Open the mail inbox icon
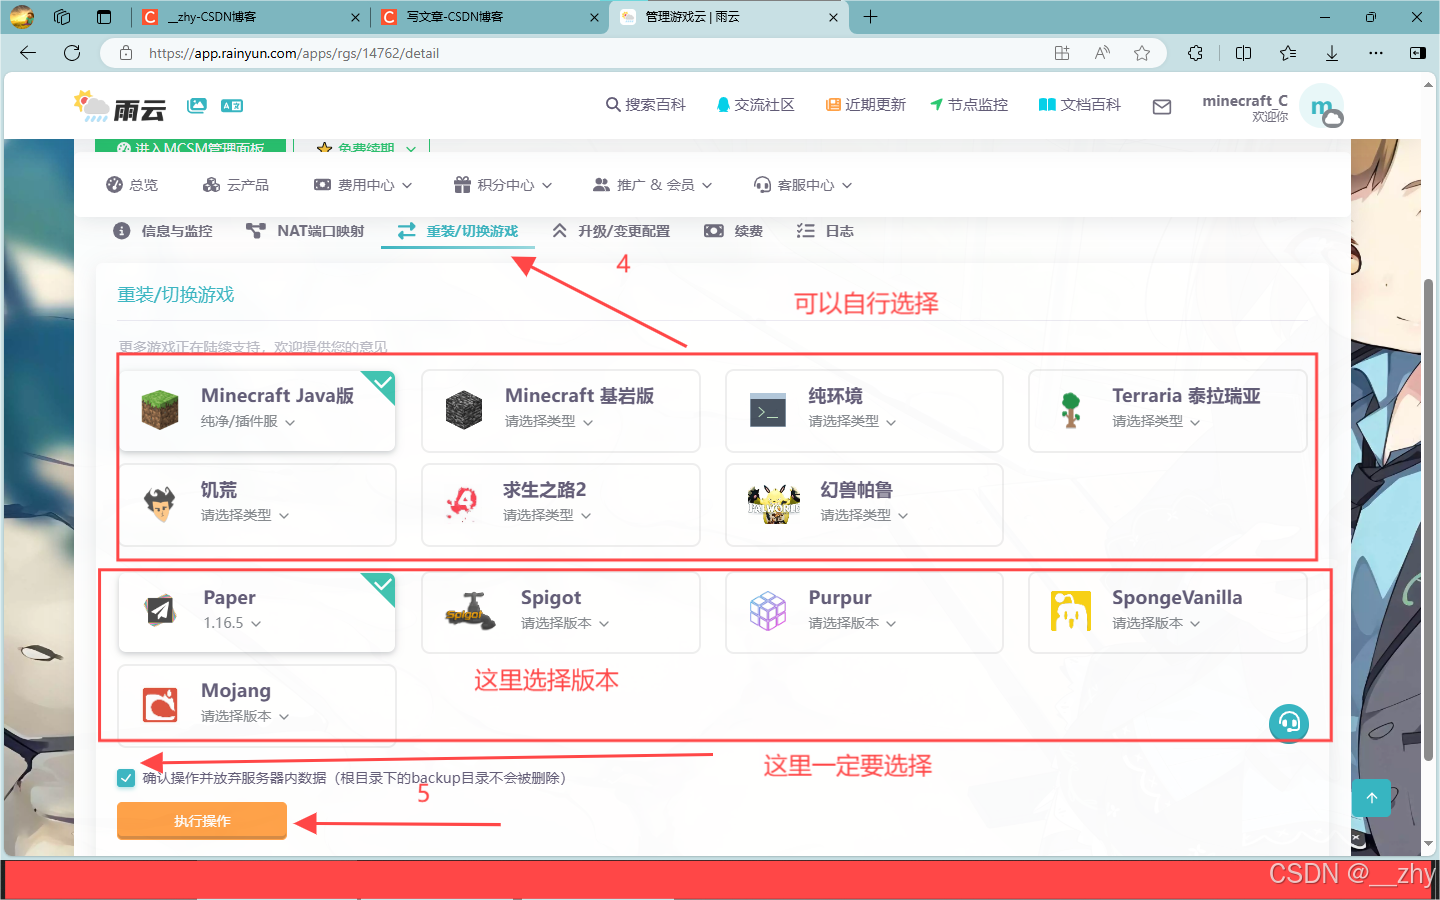Image resolution: width=1440 pixels, height=900 pixels. (1162, 106)
